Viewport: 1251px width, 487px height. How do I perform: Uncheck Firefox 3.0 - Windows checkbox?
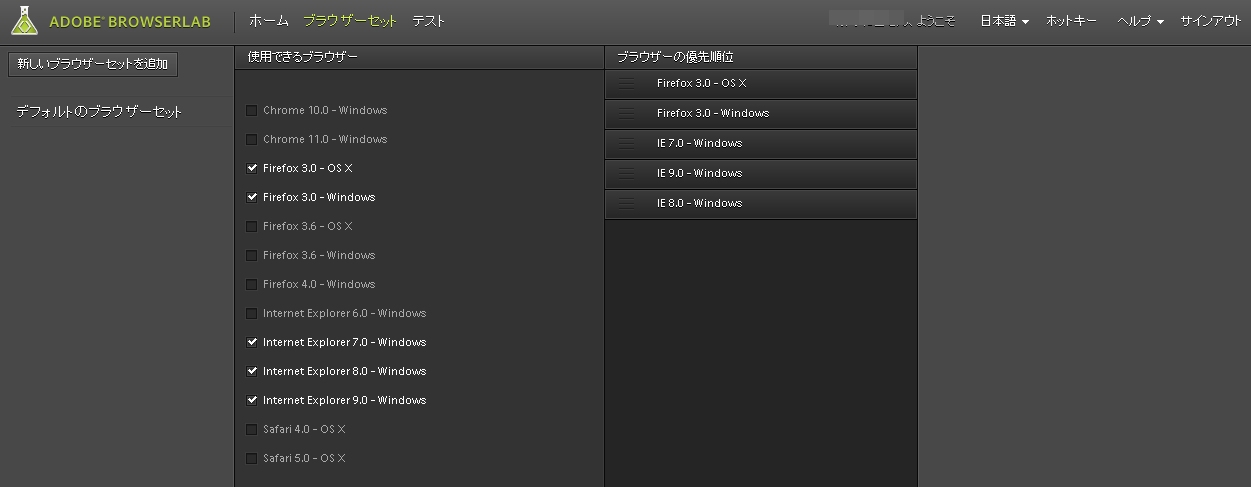(x=252, y=197)
